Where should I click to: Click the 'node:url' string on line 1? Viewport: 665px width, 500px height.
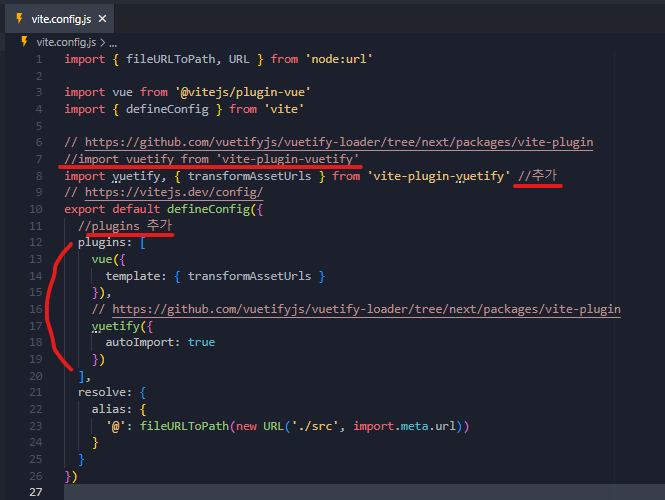[x=339, y=59]
